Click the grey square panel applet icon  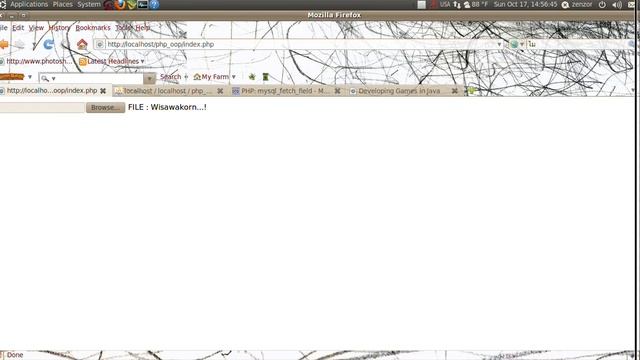(x=422, y=5)
